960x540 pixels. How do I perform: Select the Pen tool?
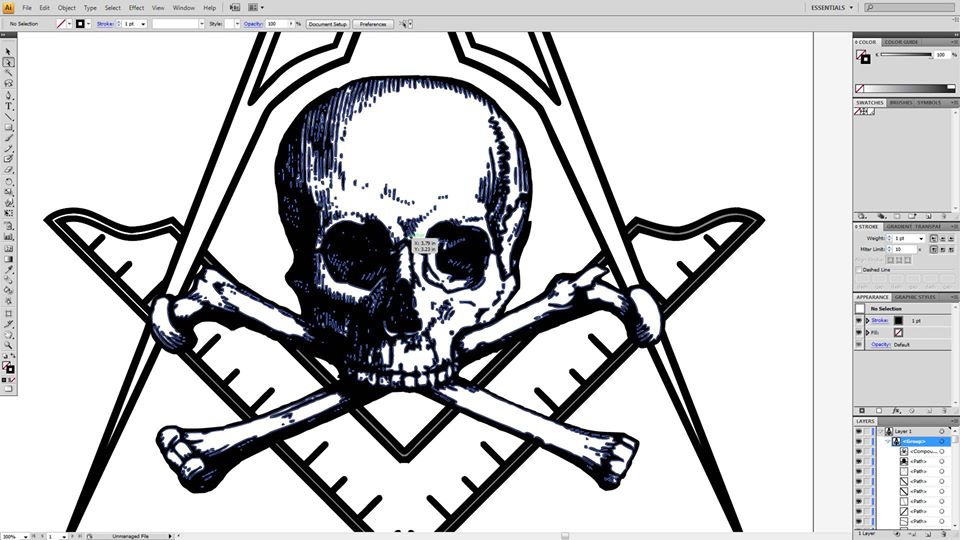tap(9, 95)
